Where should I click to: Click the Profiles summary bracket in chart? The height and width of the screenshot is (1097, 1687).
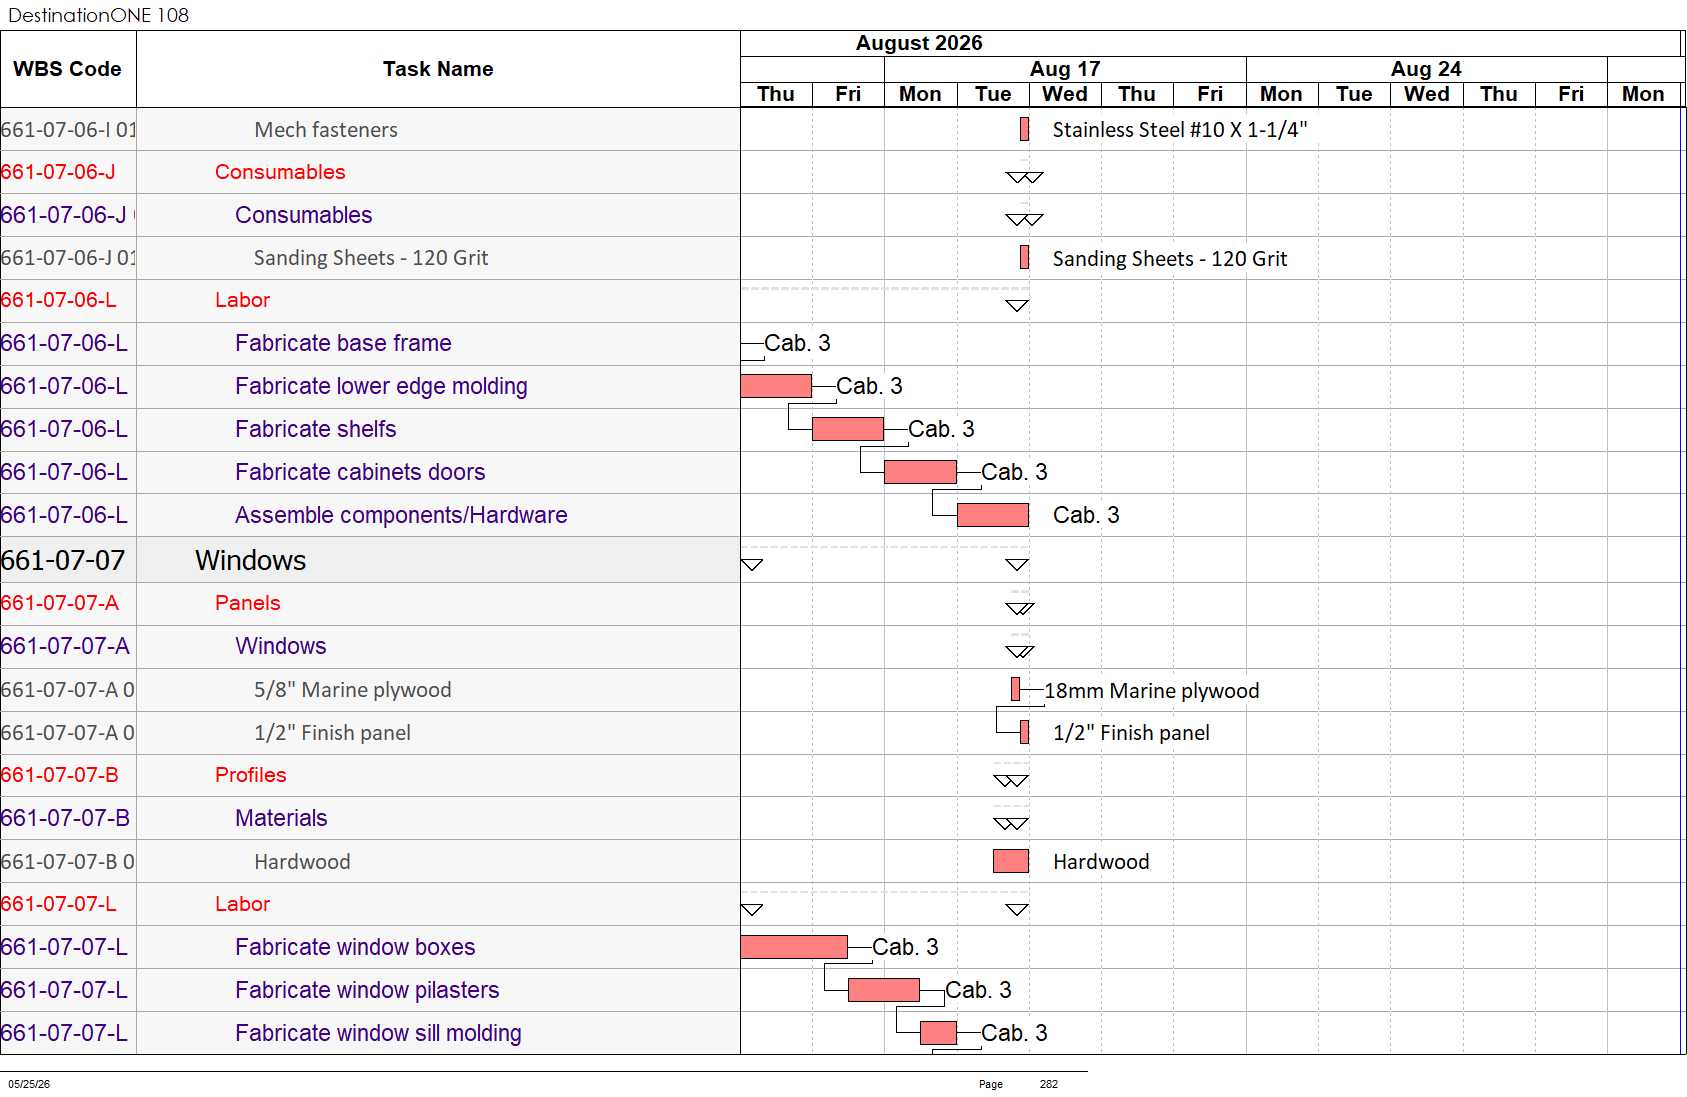point(1011,781)
